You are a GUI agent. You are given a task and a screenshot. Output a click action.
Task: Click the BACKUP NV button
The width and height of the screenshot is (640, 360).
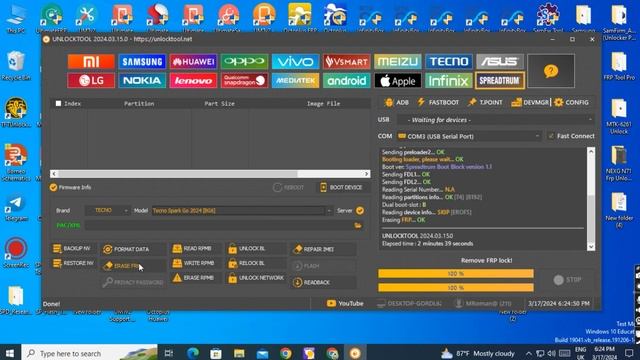(72, 249)
